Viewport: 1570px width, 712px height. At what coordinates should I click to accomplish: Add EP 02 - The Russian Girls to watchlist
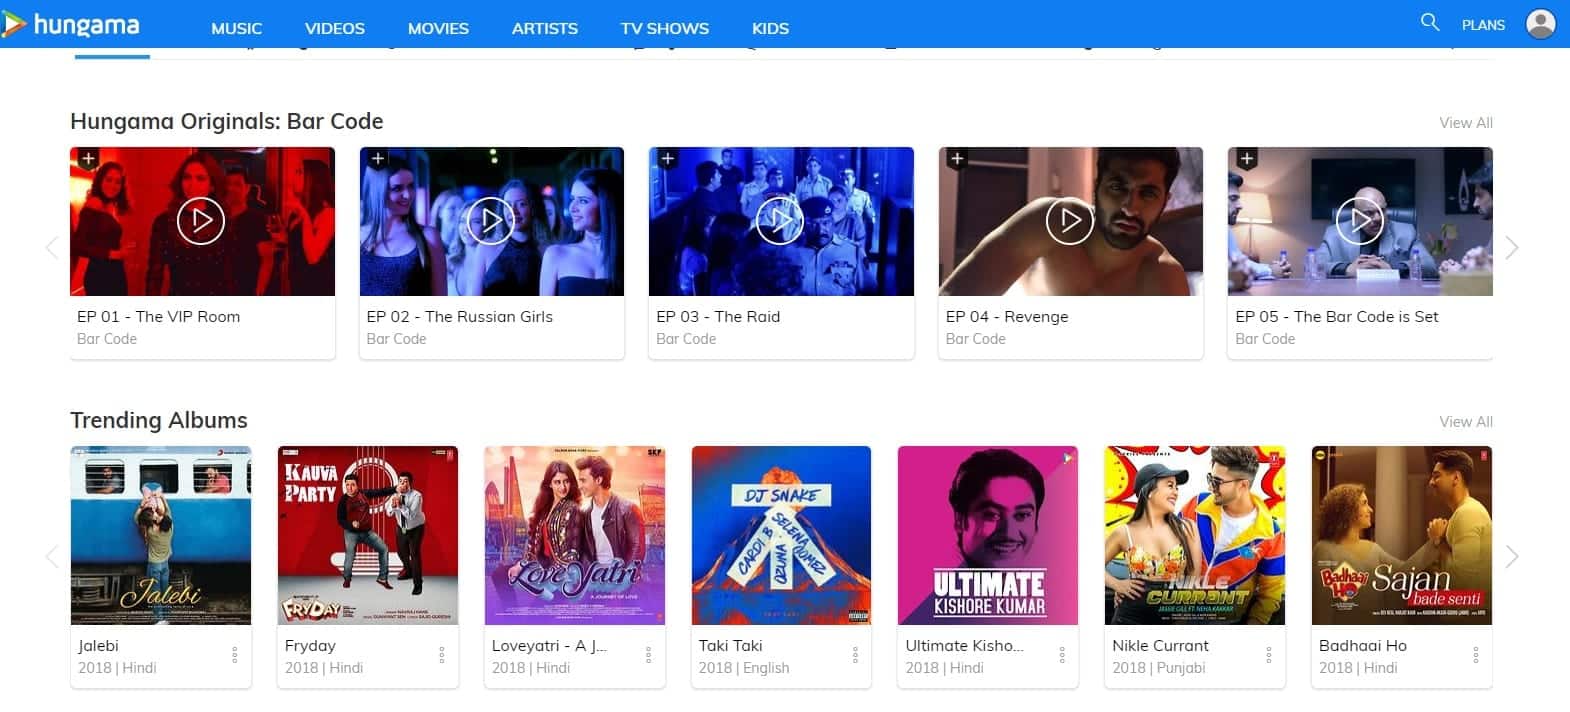tap(377, 158)
